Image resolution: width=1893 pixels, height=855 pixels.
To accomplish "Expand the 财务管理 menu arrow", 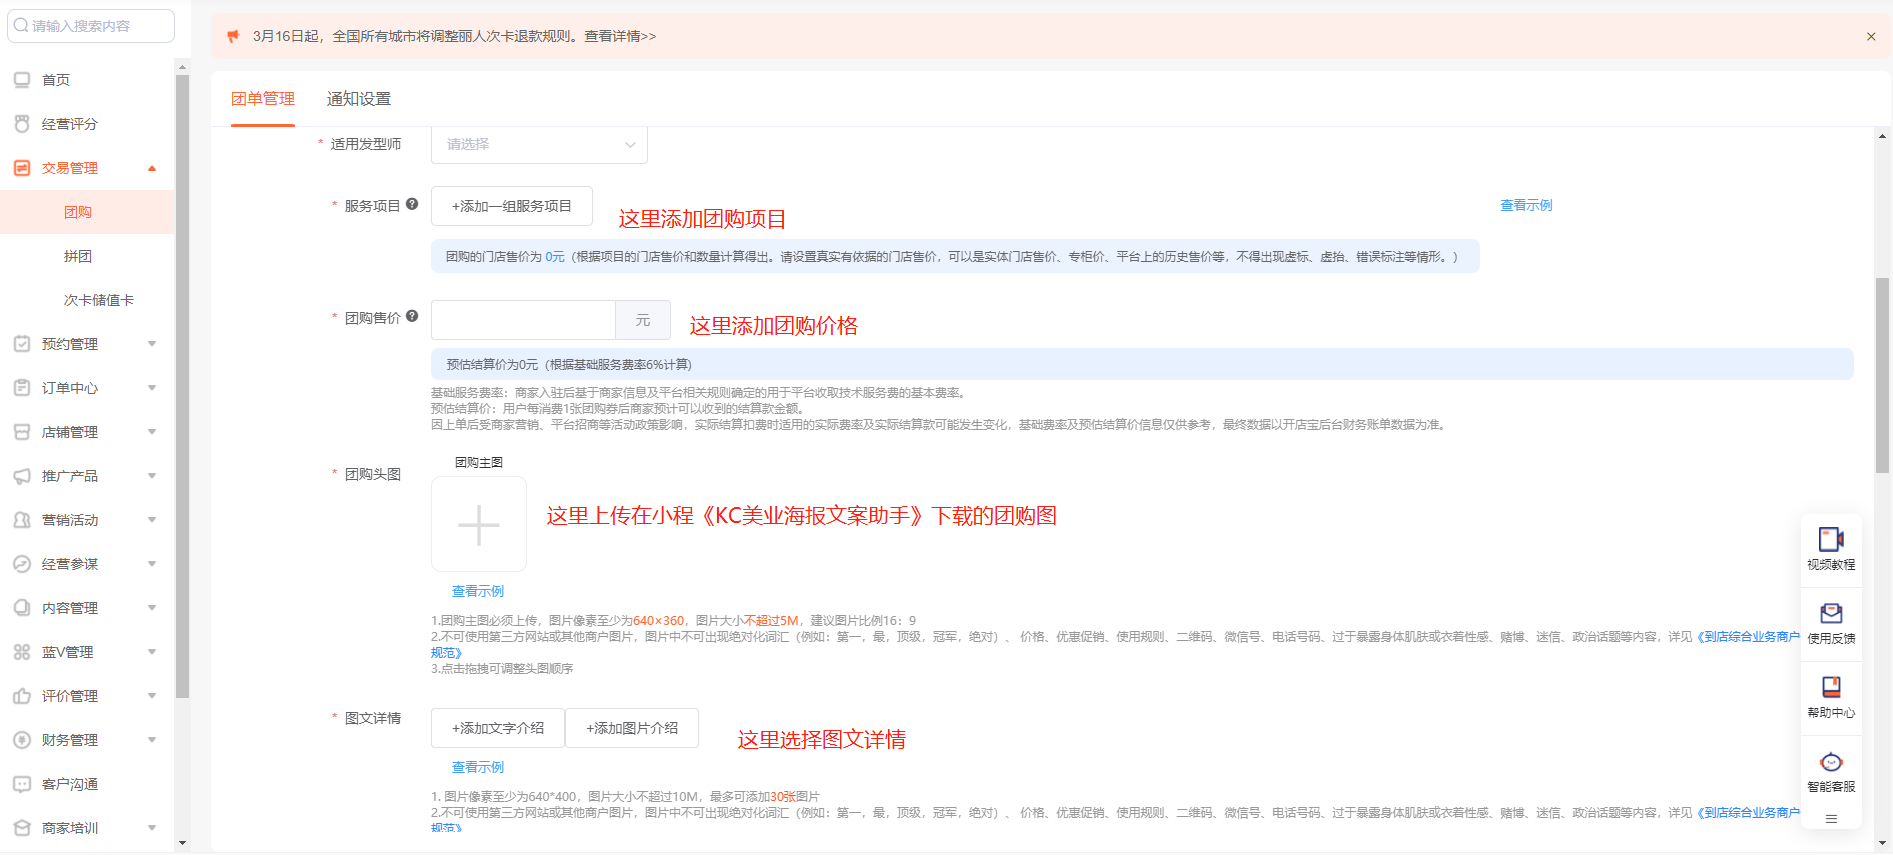I will tap(152, 740).
